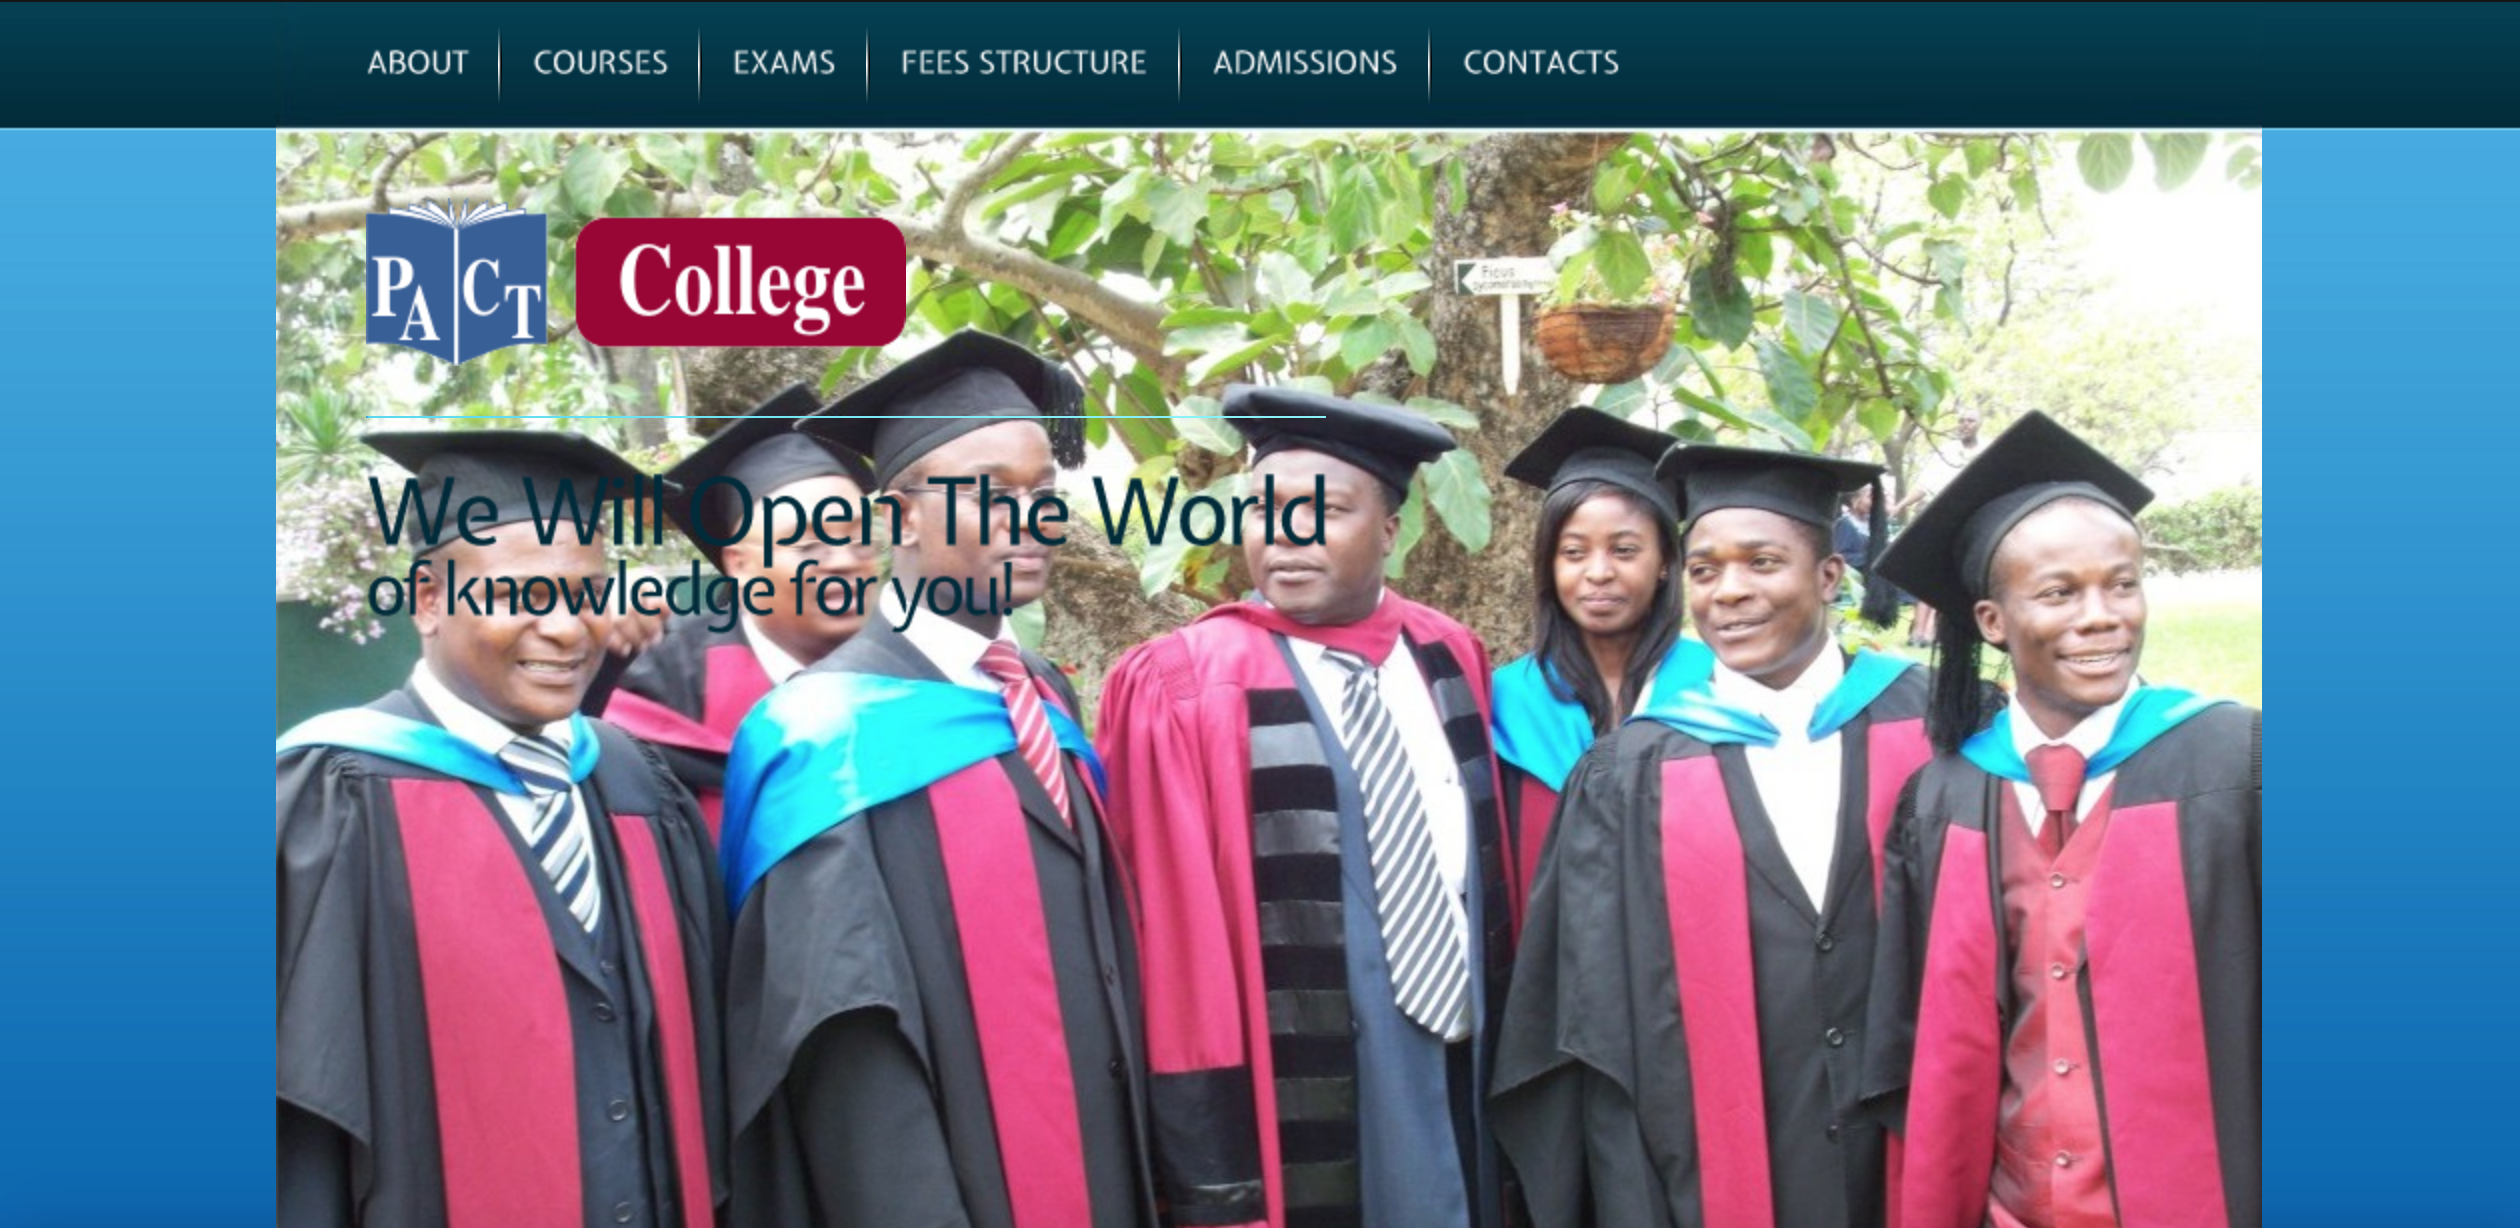Click the letter C on the PACT logo
Screen dimensions: 2520x1228
(x=482, y=284)
